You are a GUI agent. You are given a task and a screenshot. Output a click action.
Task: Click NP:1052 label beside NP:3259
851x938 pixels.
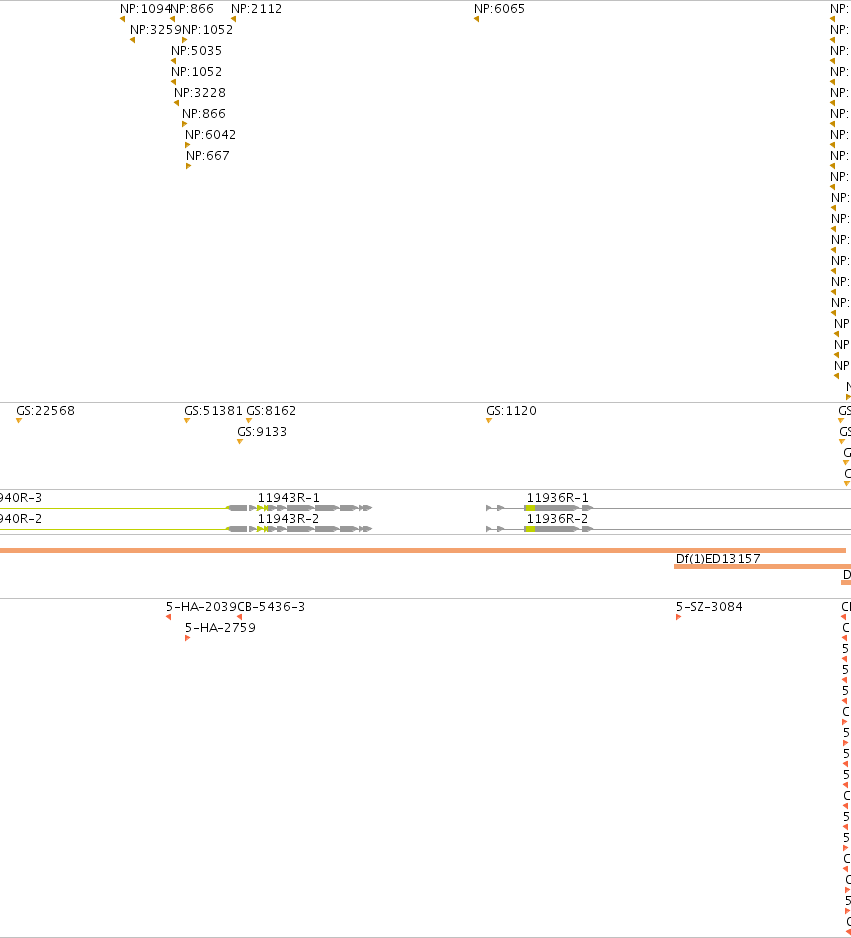click(x=208, y=29)
